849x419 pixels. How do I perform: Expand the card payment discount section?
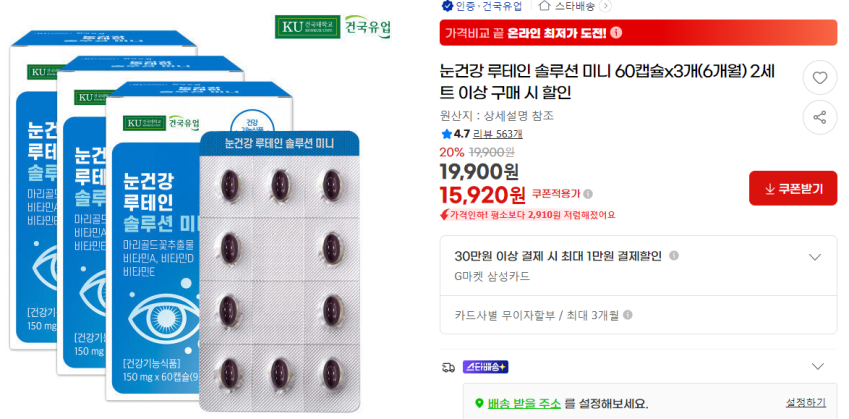[814, 257]
